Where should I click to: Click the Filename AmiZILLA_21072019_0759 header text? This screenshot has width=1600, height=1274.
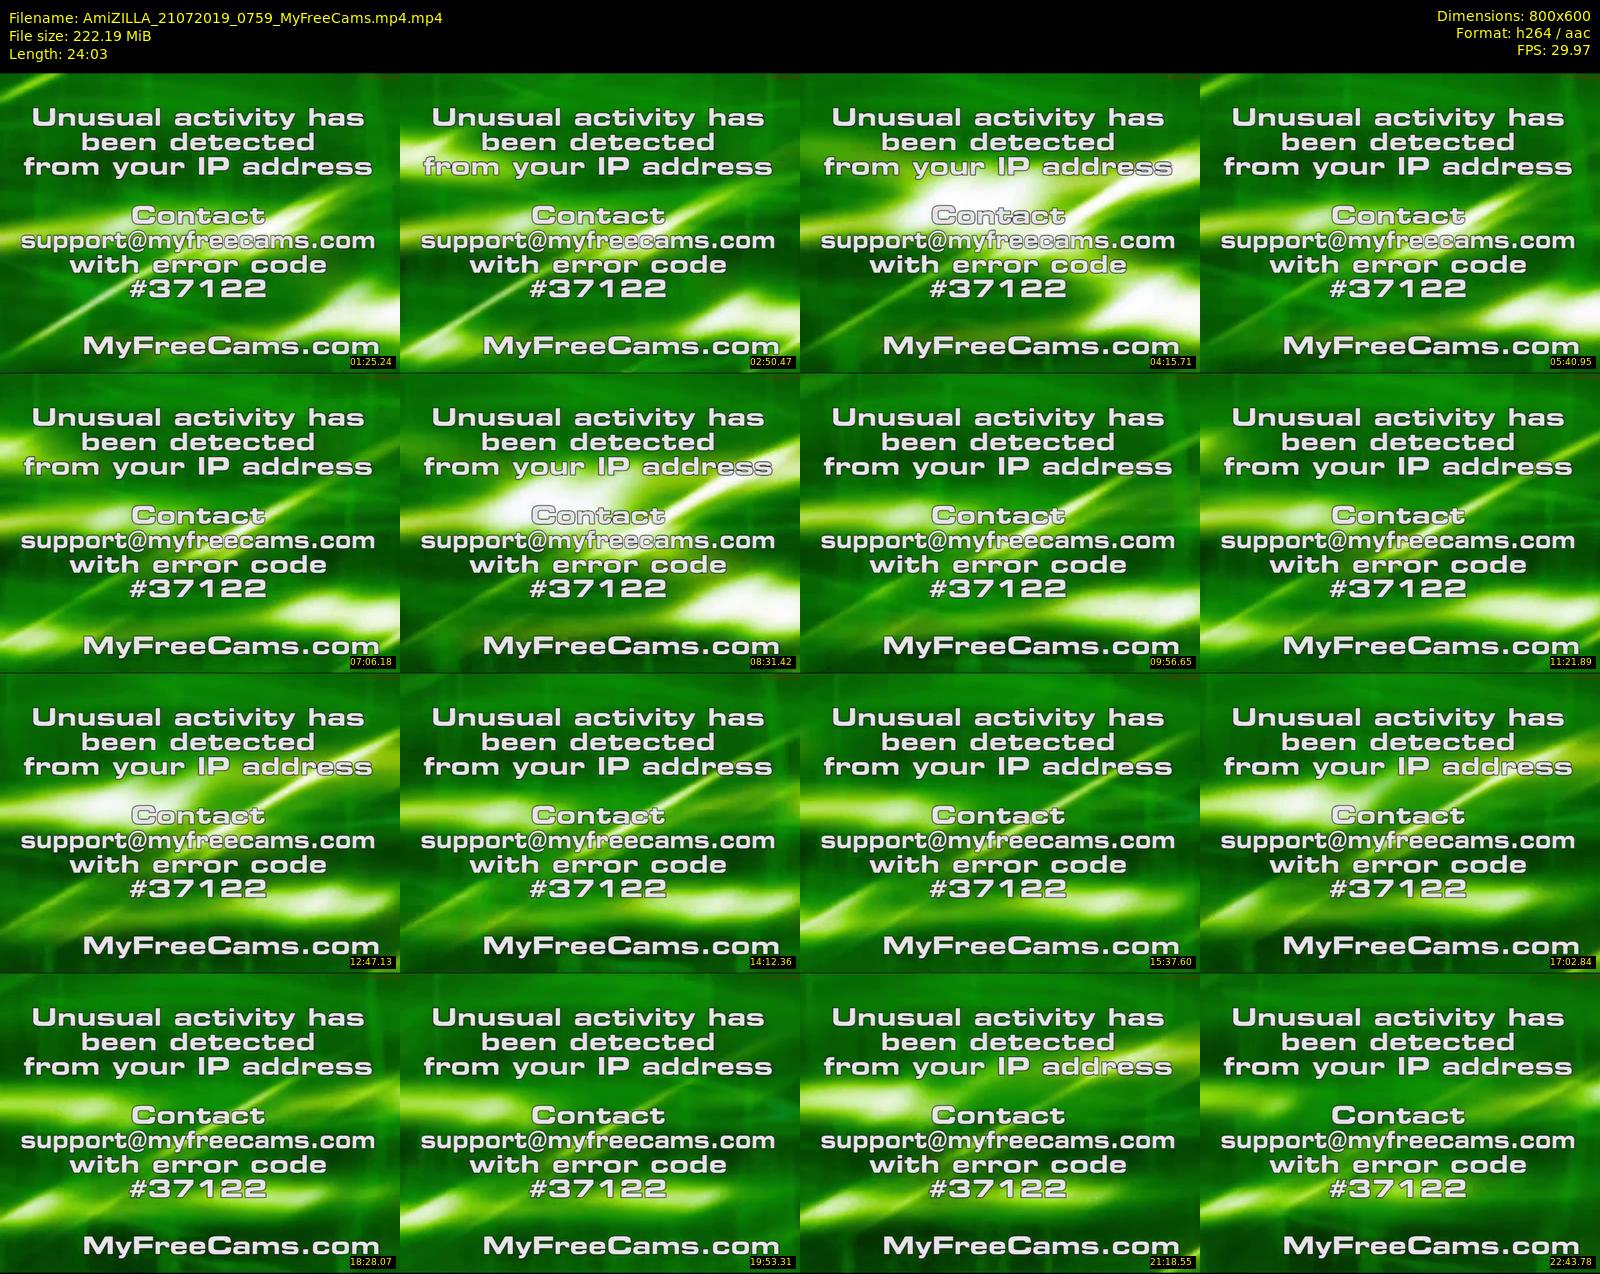coord(226,18)
